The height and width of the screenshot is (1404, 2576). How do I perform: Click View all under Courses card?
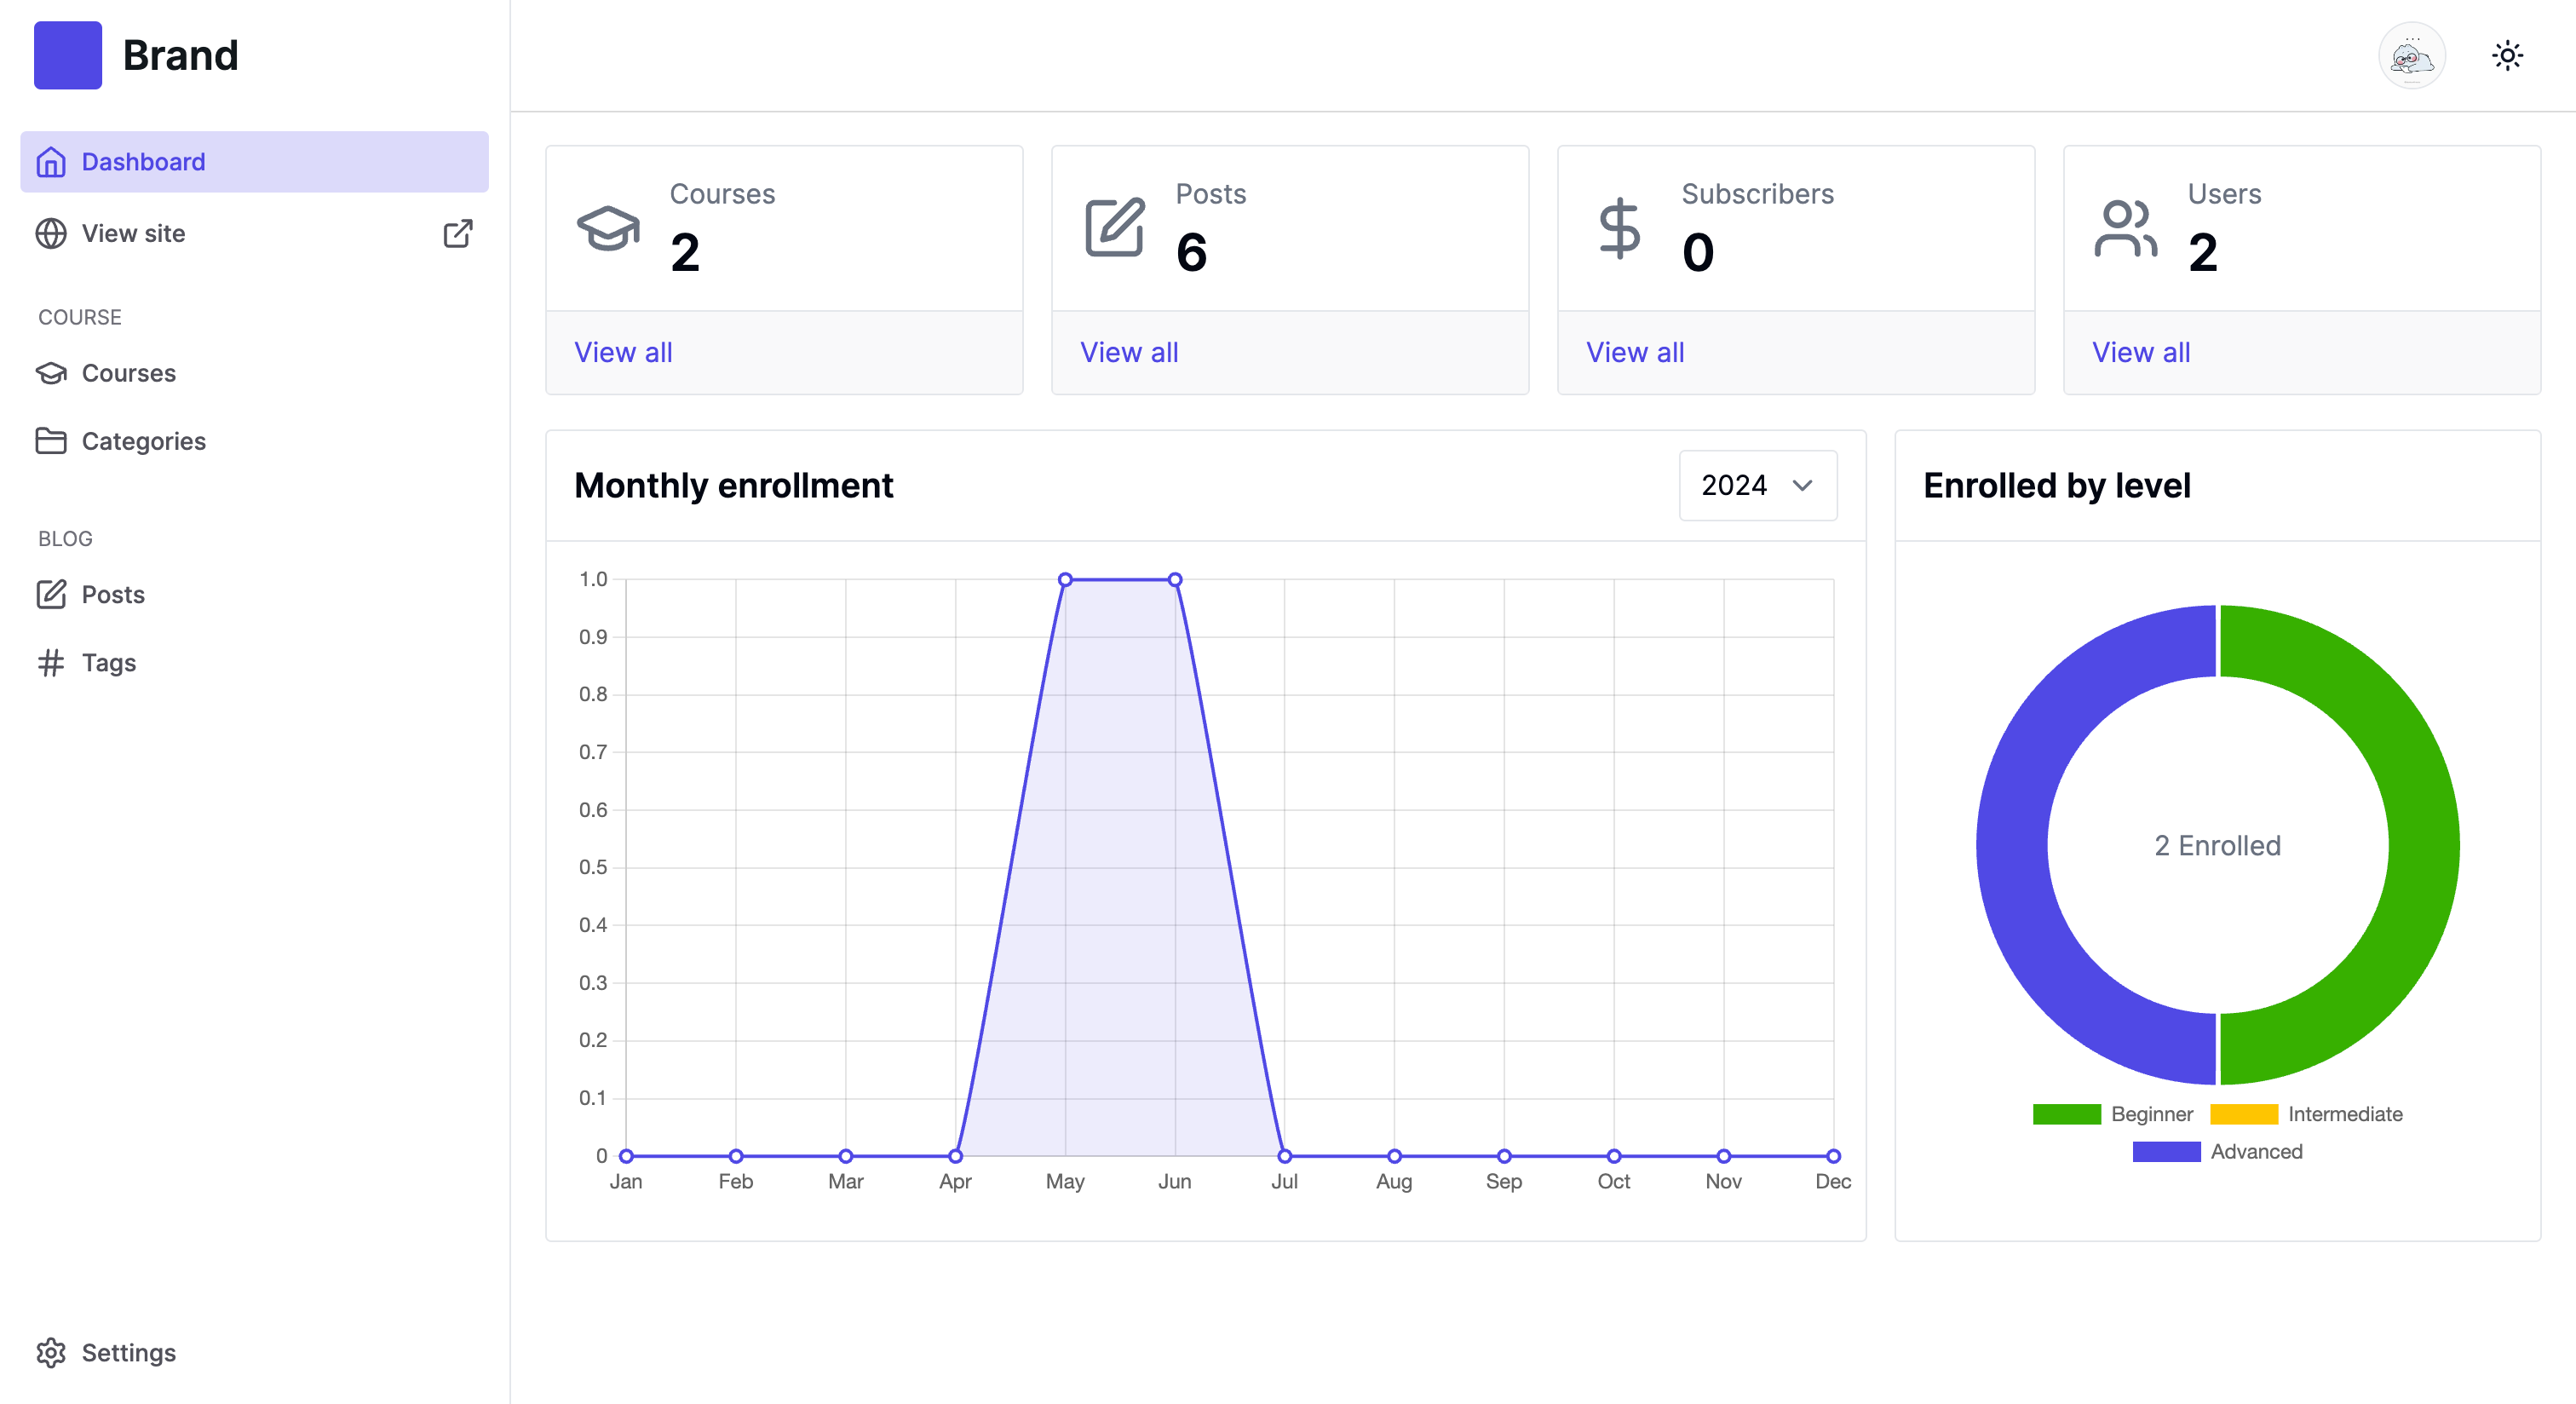pos(623,352)
